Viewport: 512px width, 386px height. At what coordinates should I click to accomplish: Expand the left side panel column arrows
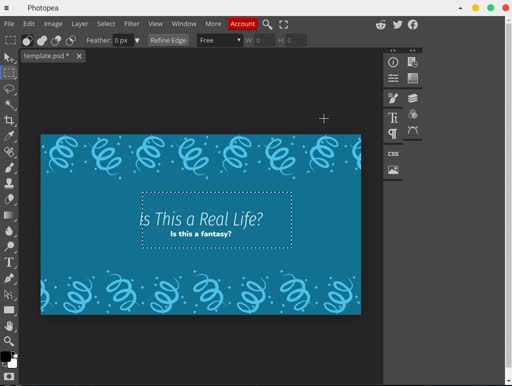[393, 50]
